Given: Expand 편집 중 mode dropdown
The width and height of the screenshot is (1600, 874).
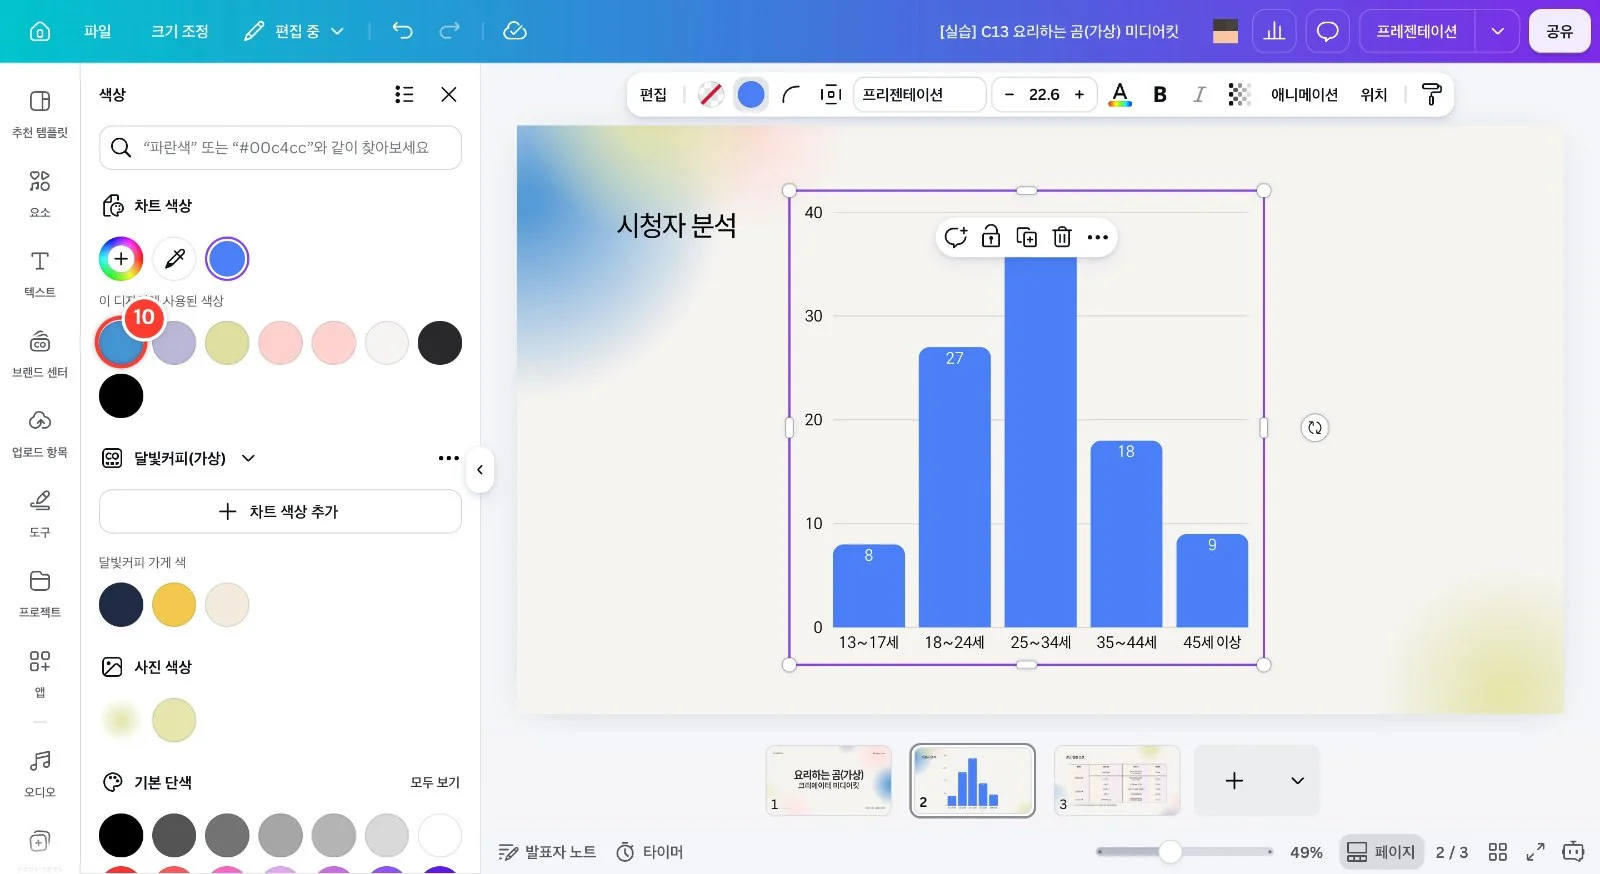Looking at the screenshot, I should 294,31.
